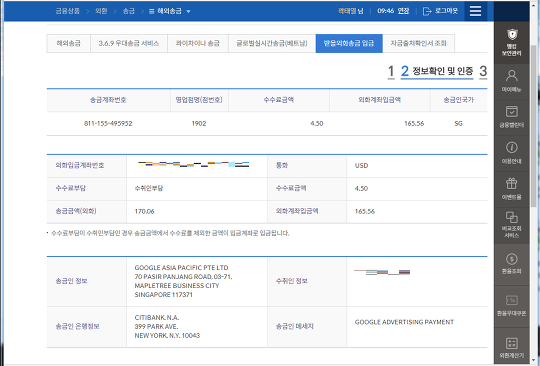Switch to the 해외송금 tab
540x366 pixels.
click(x=69, y=43)
